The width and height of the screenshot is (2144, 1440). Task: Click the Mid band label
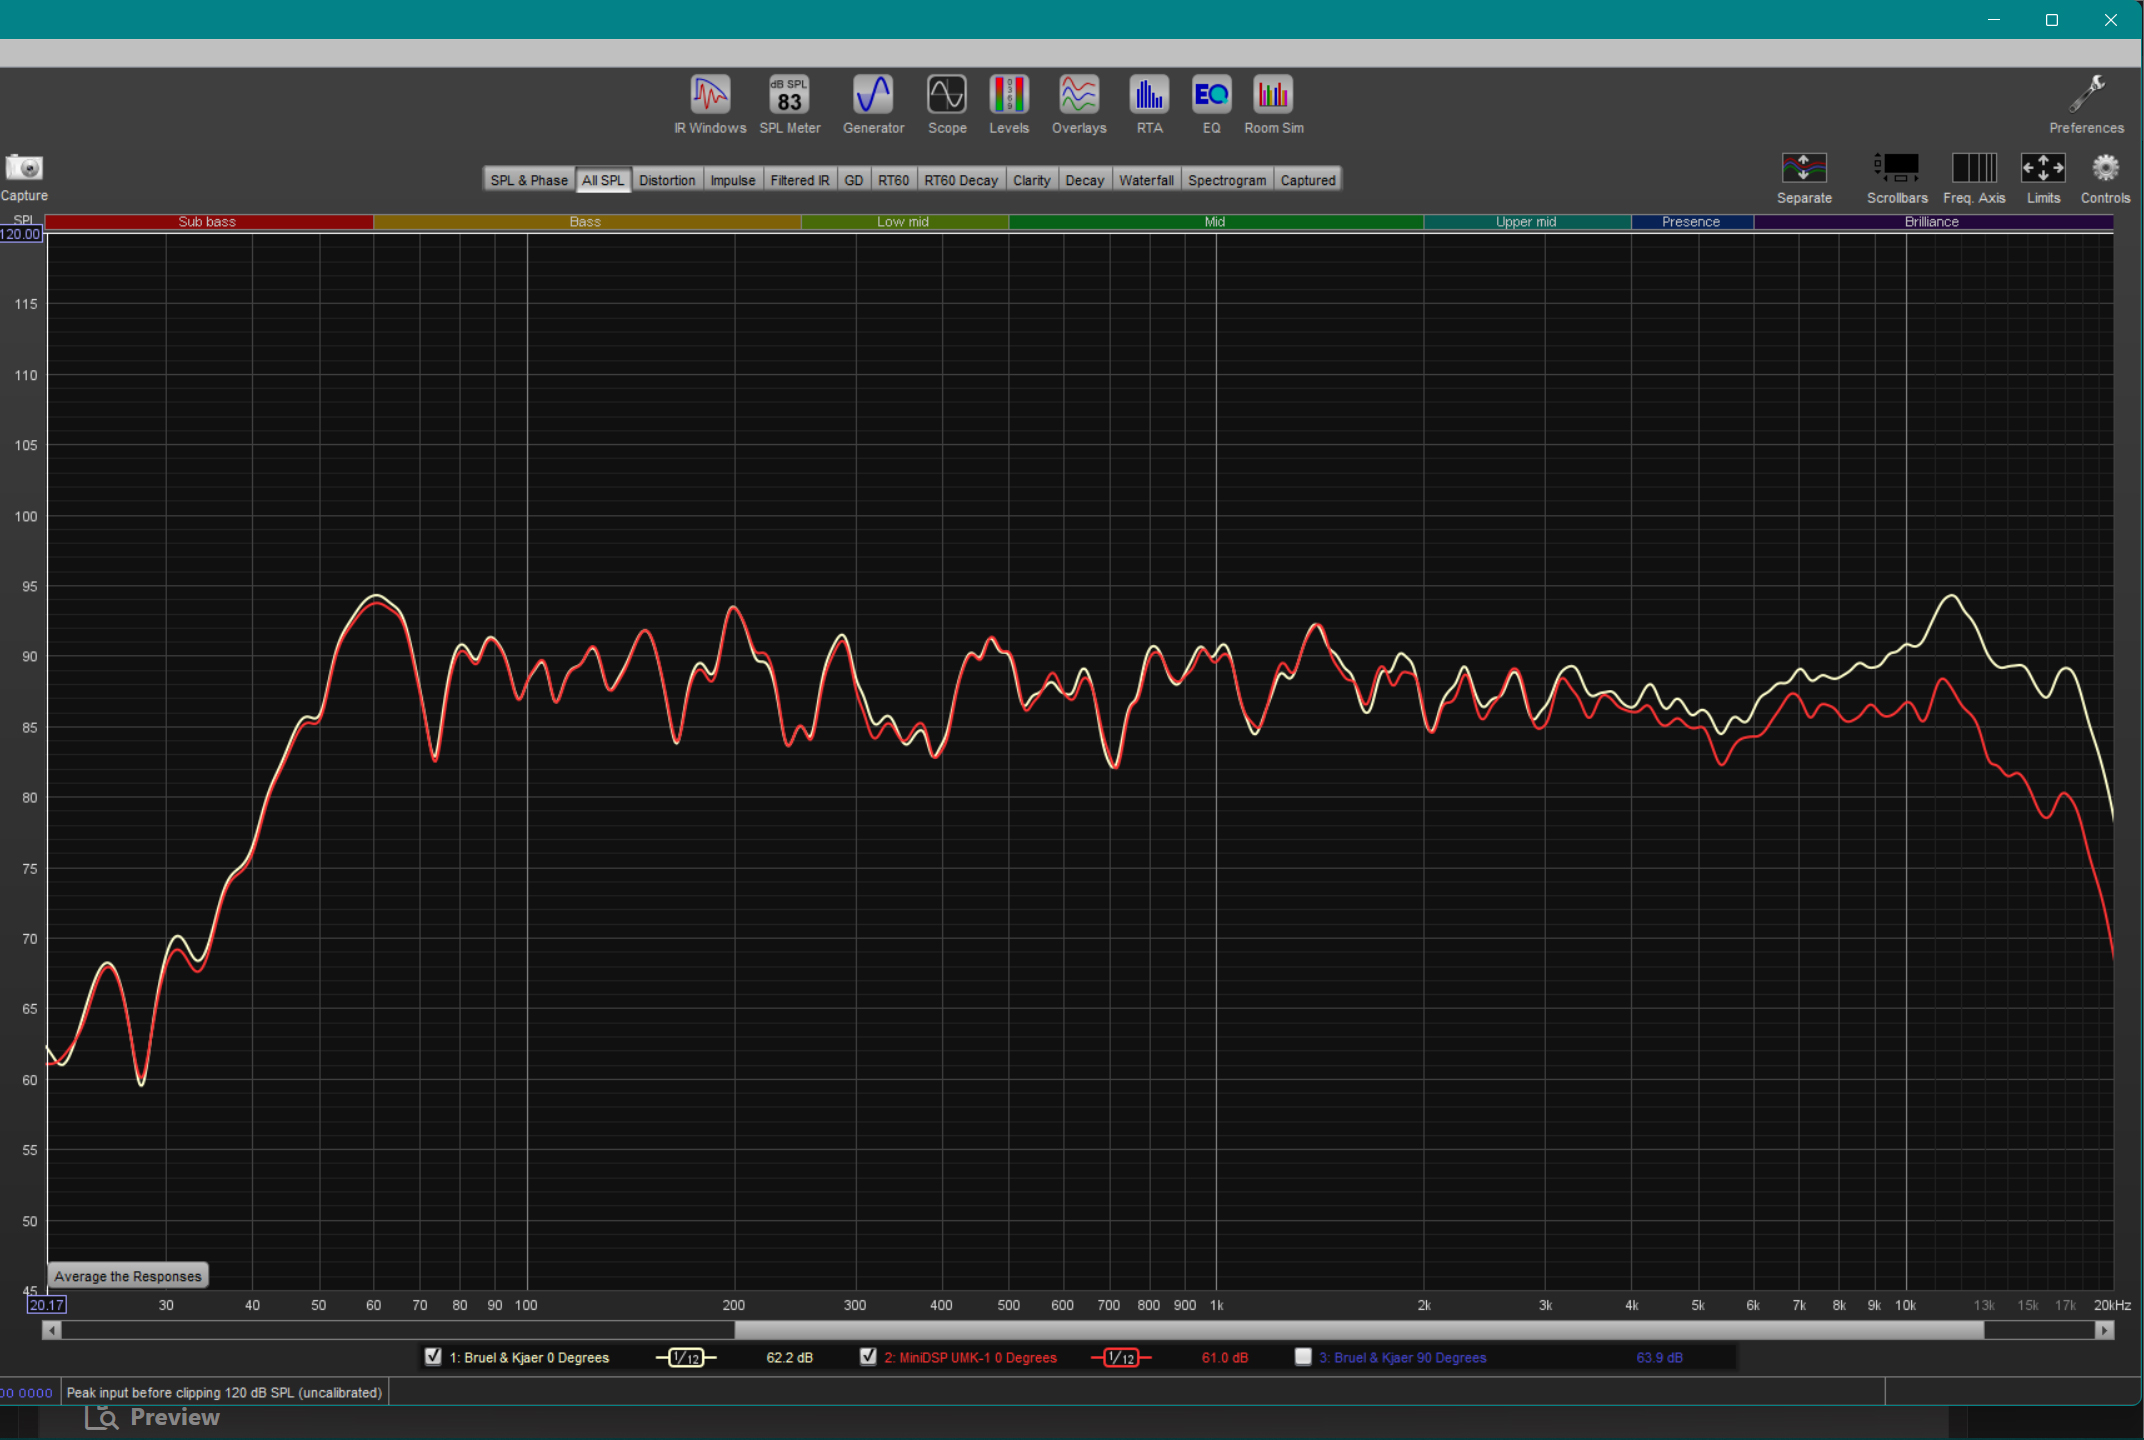[x=1215, y=222]
